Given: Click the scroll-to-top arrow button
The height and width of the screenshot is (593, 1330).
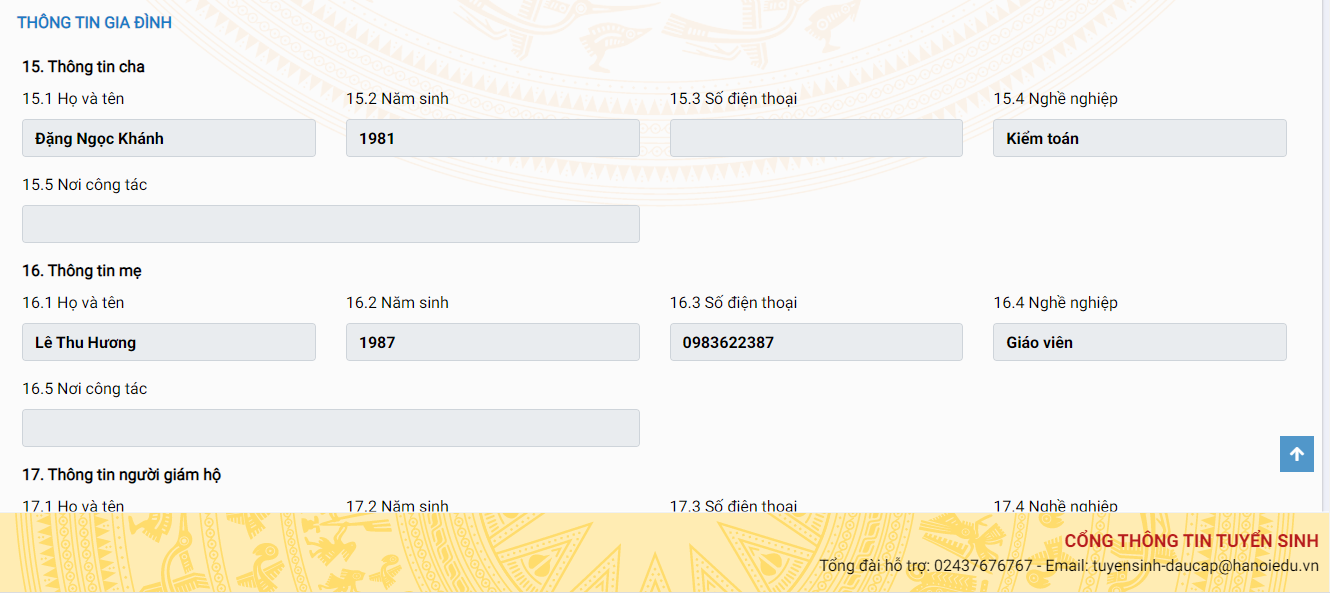Looking at the screenshot, I should [x=1296, y=454].
